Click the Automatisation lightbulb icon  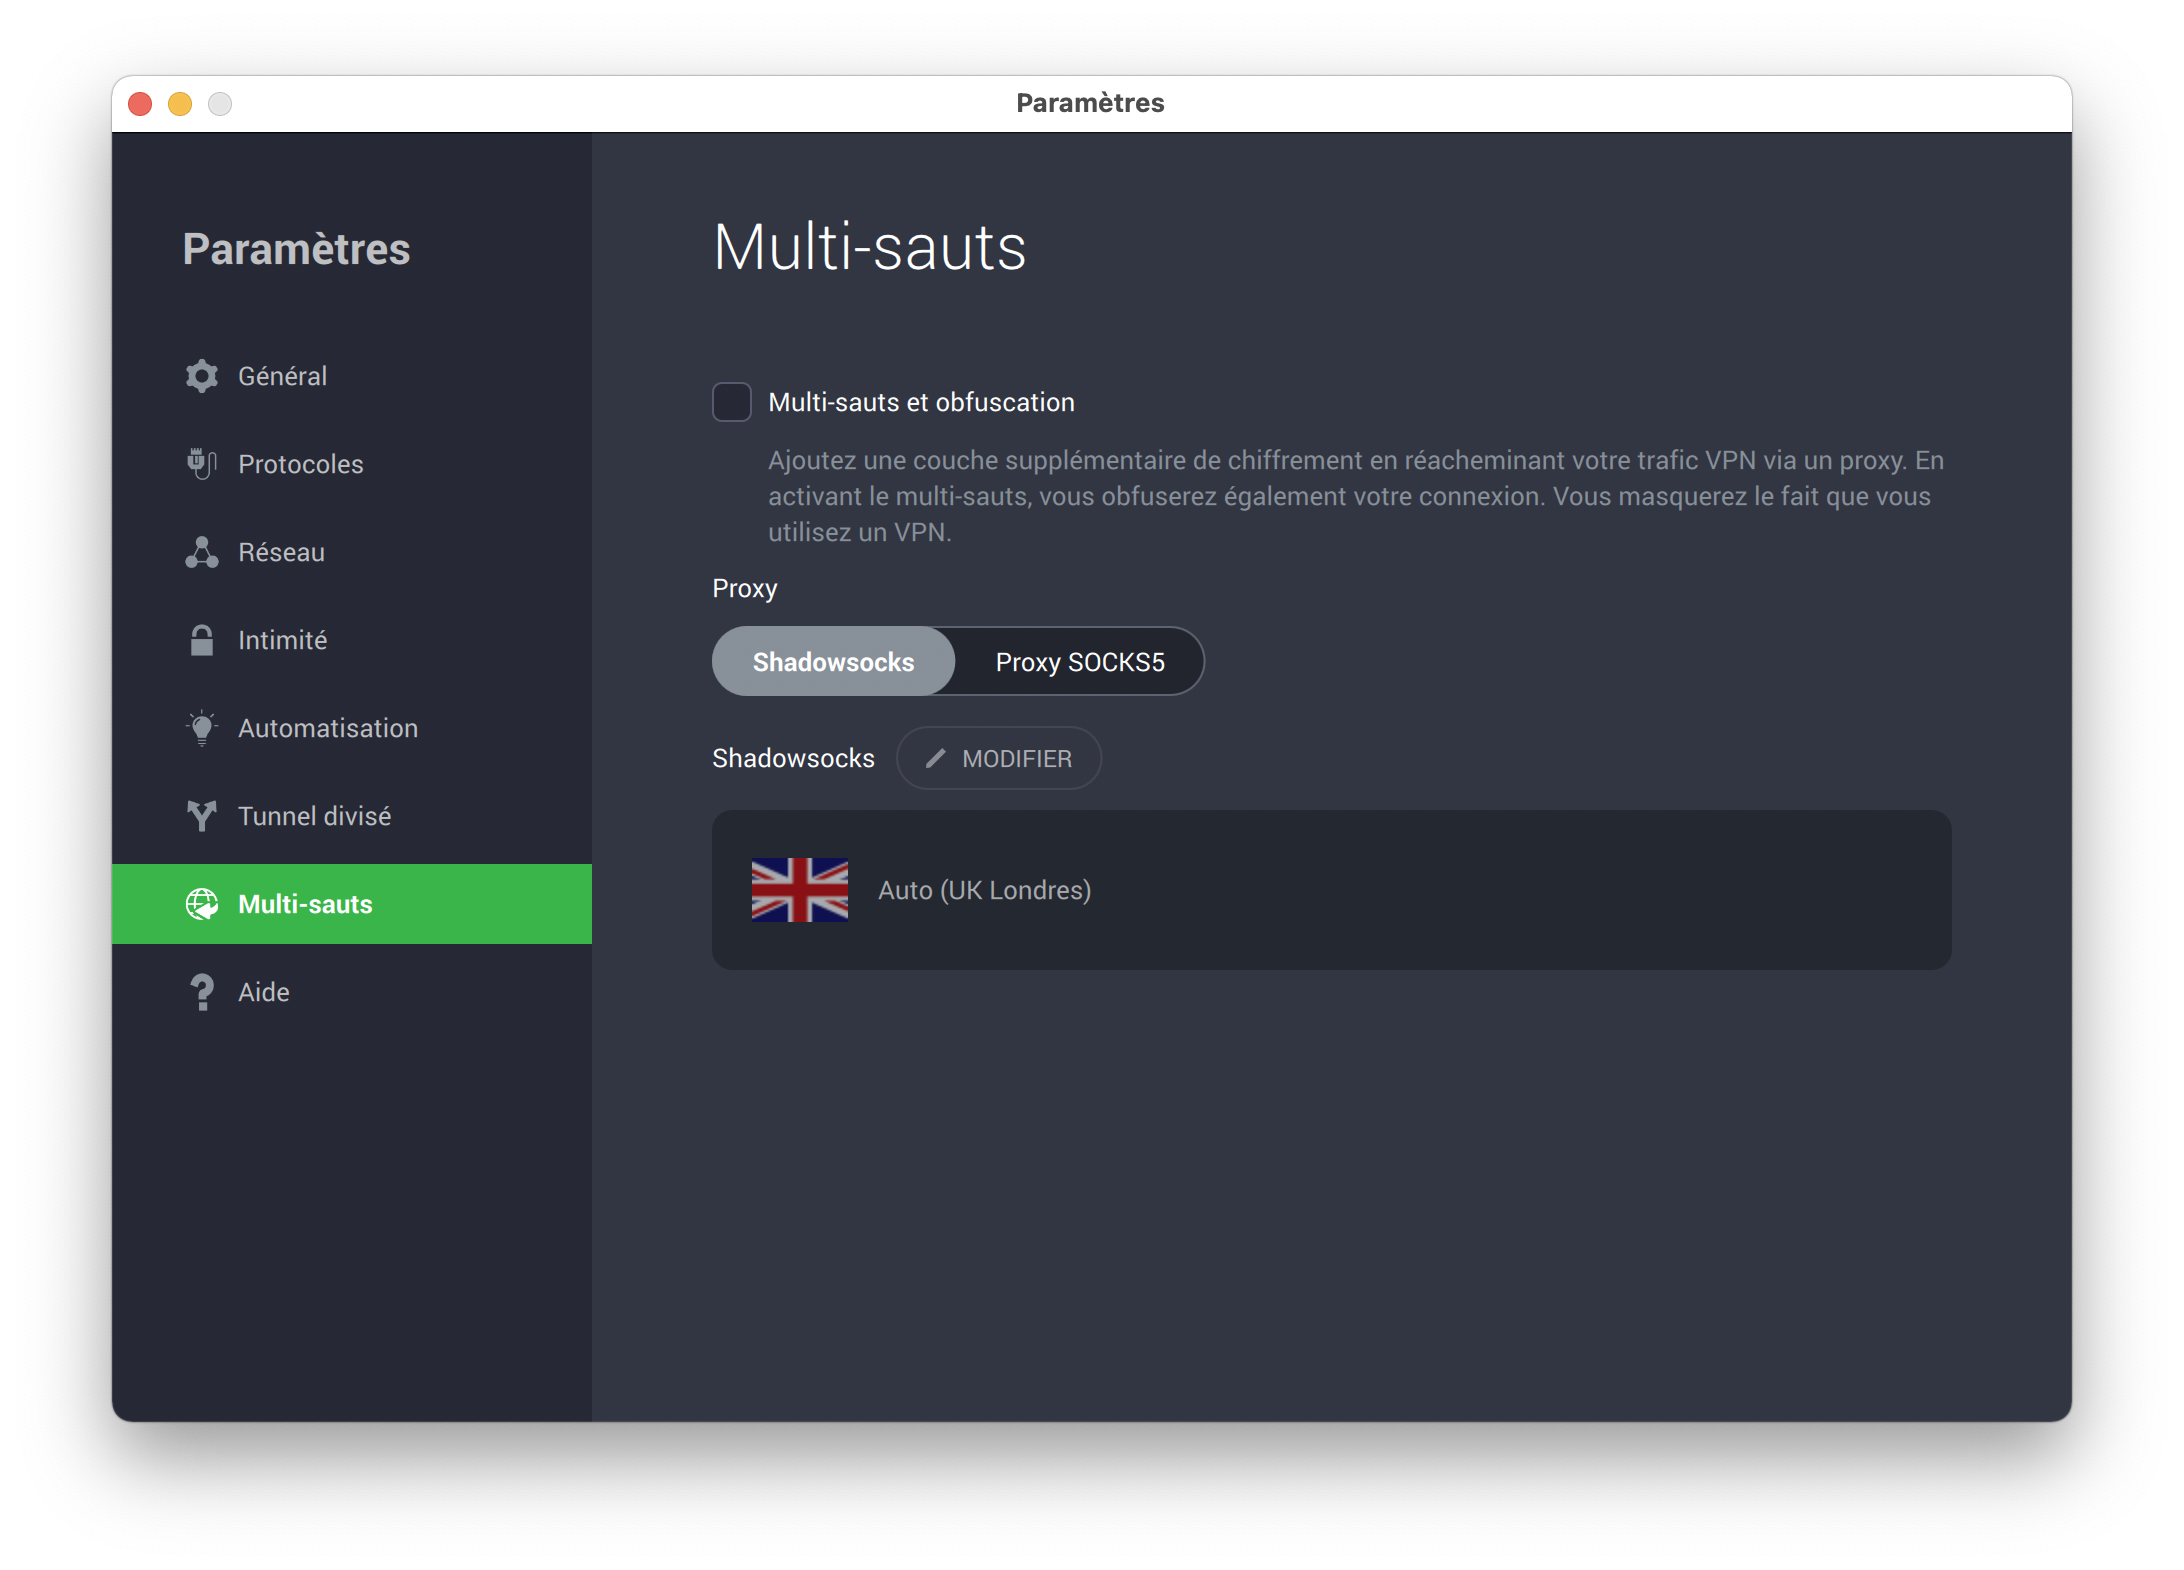[x=202, y=728]
